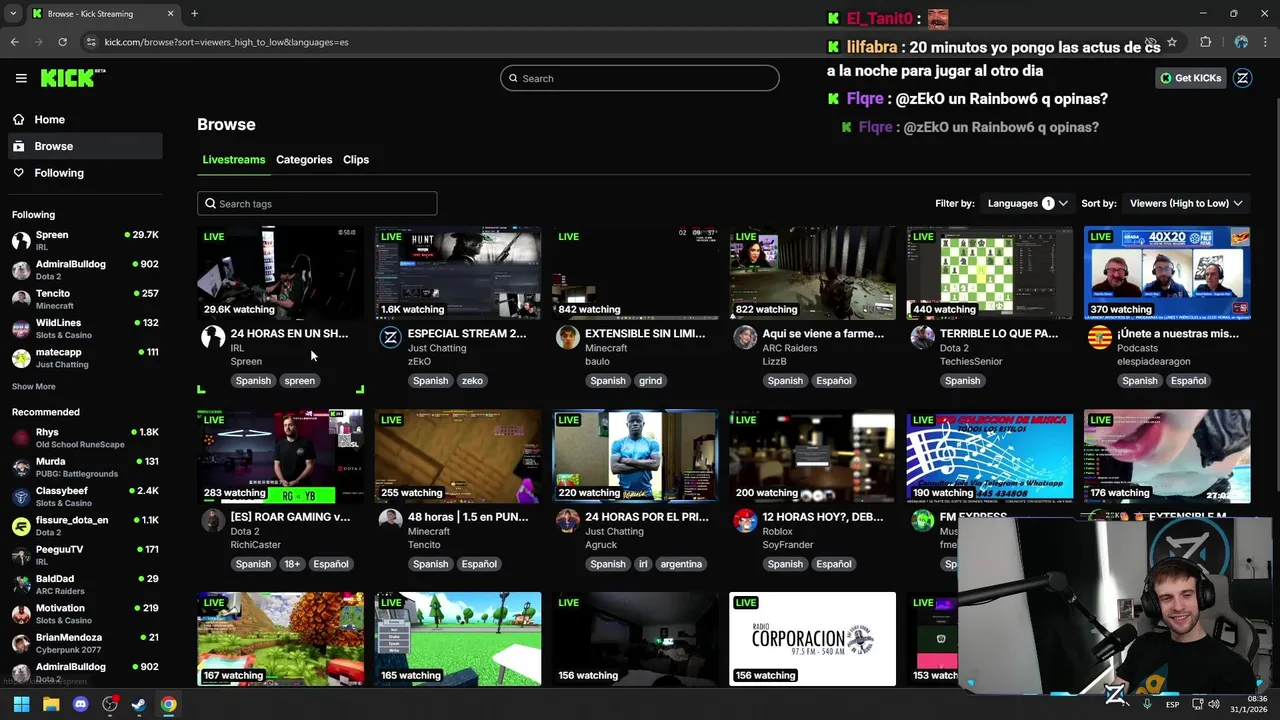Open BaldDad recommended channel

pyautogui.click(x=85, y=584)
